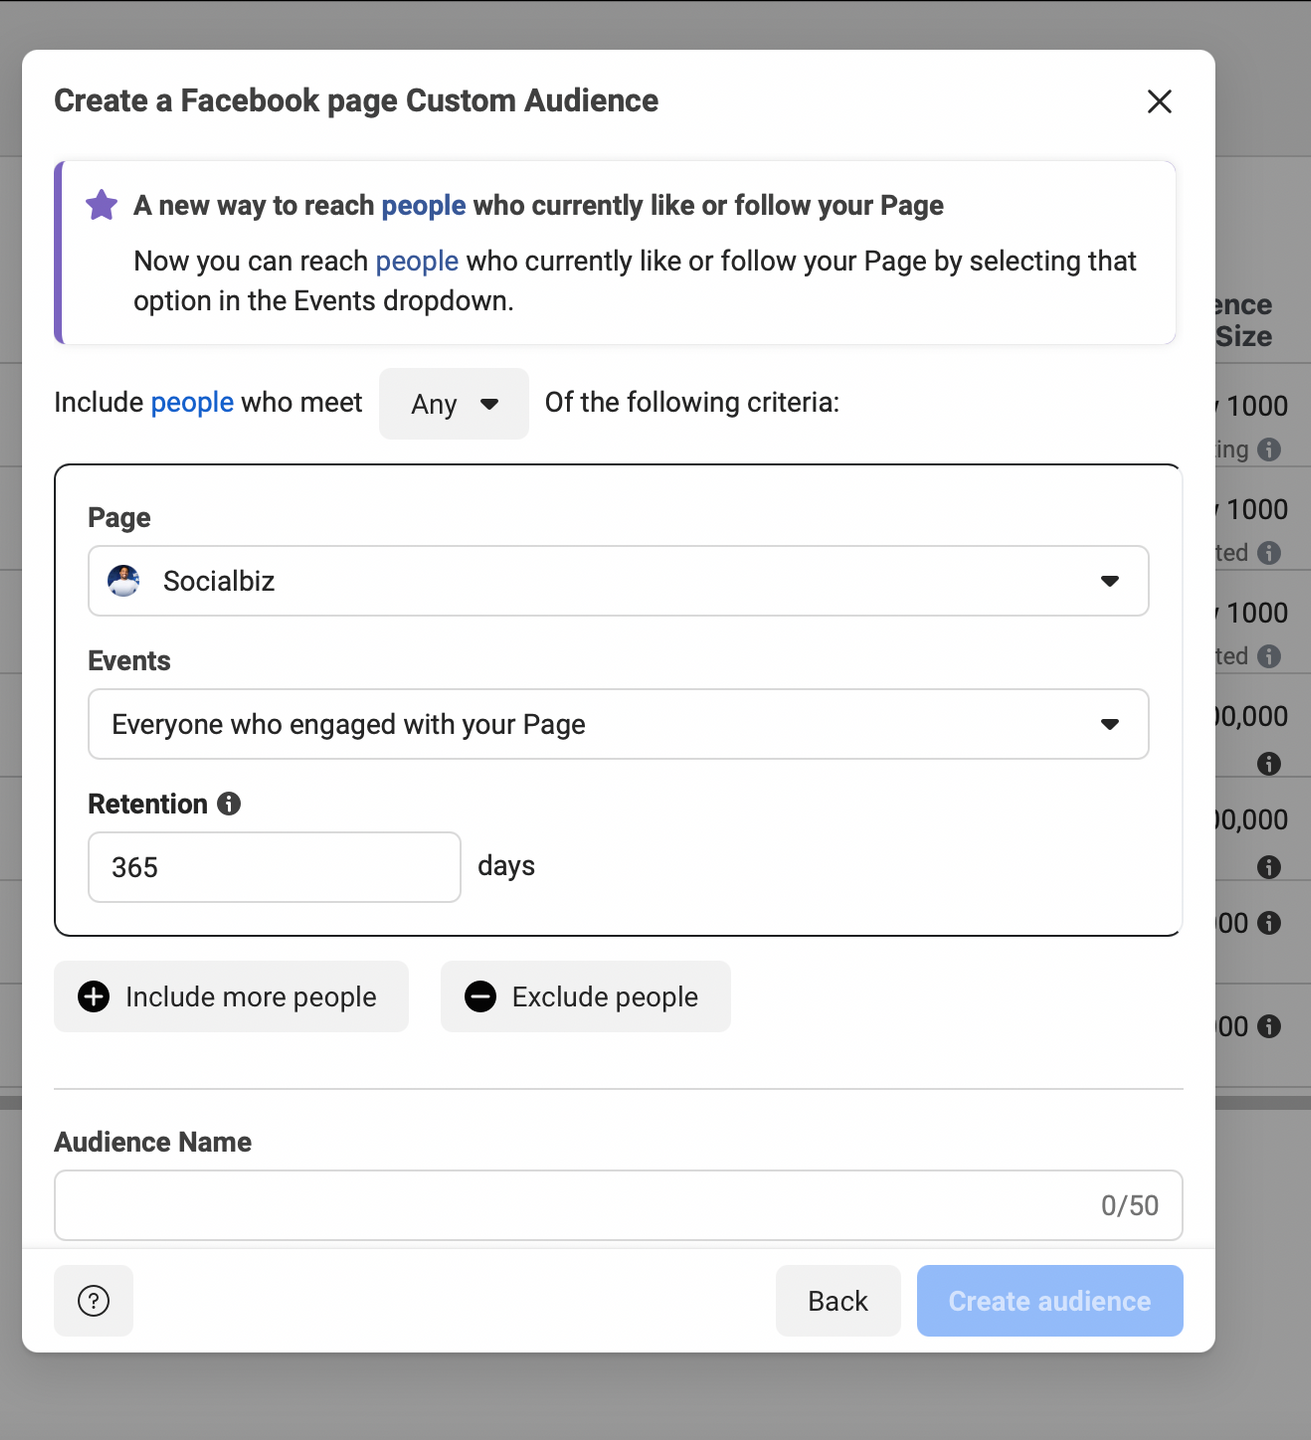This screenshot has width=1311, height=1440.
Task: Focus the Retention days input field
Action: [x=274, y=867]
